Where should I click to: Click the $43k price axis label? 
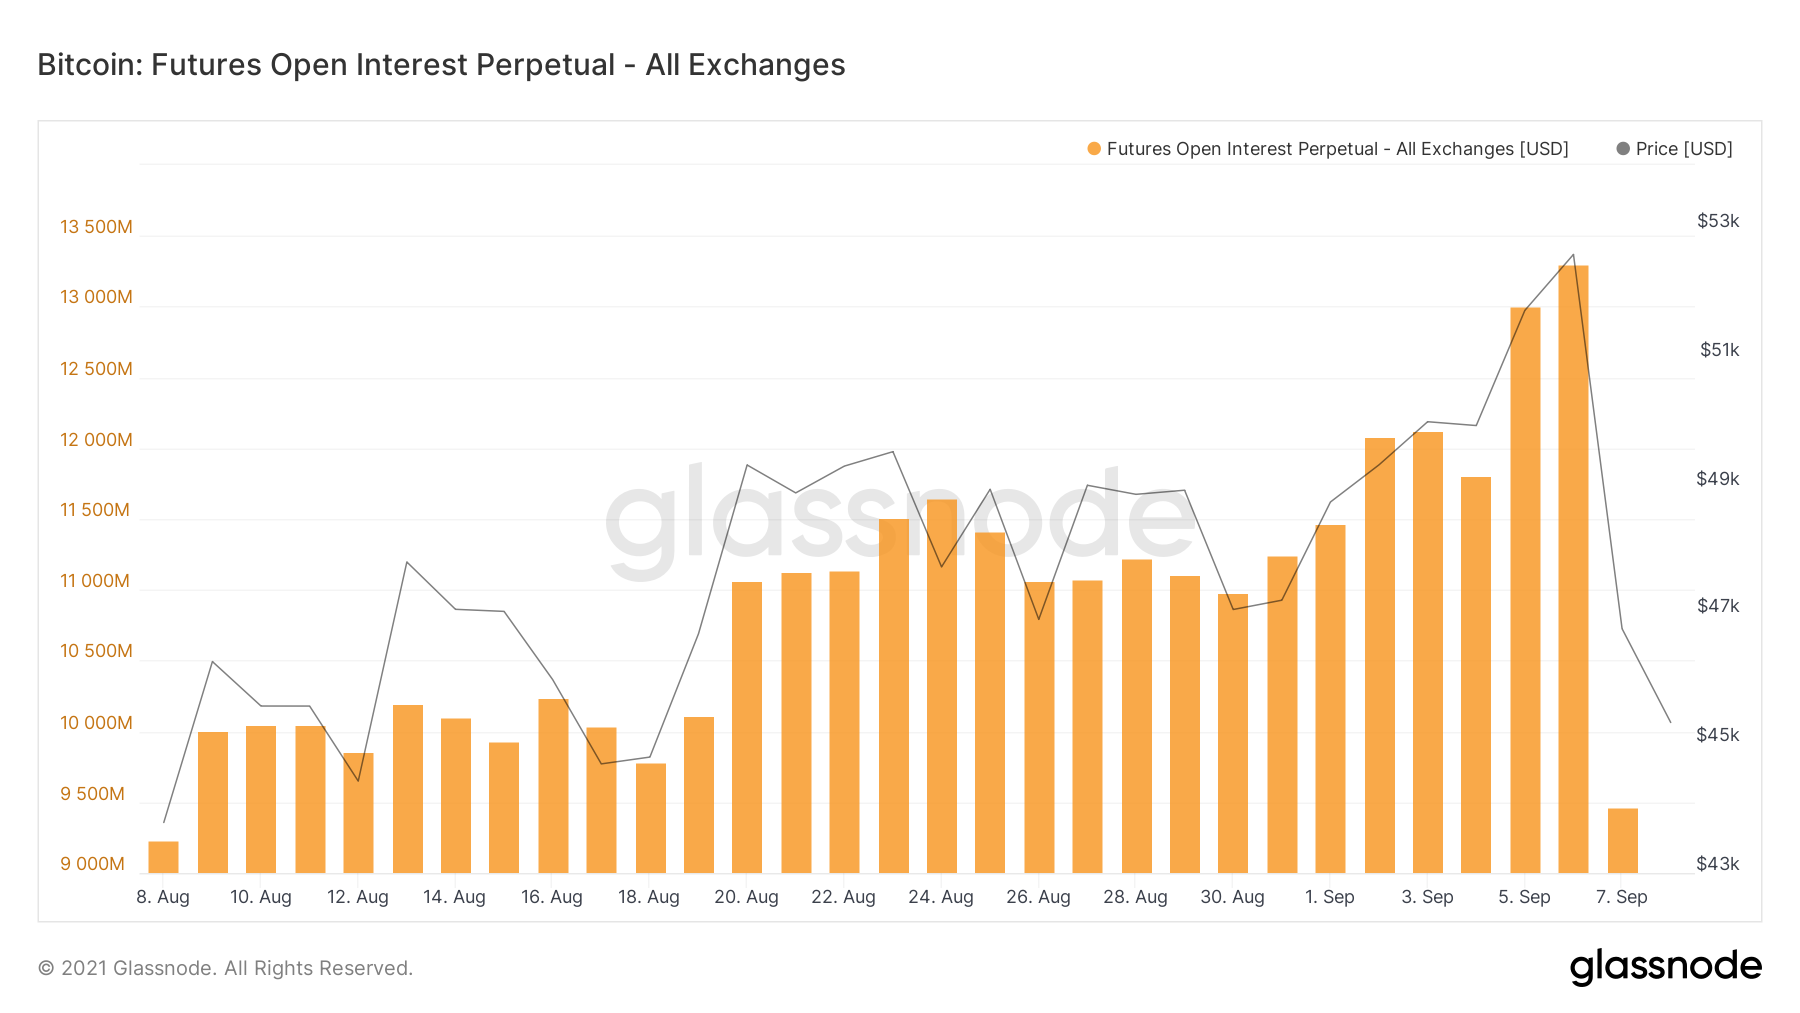(1718, 864)
